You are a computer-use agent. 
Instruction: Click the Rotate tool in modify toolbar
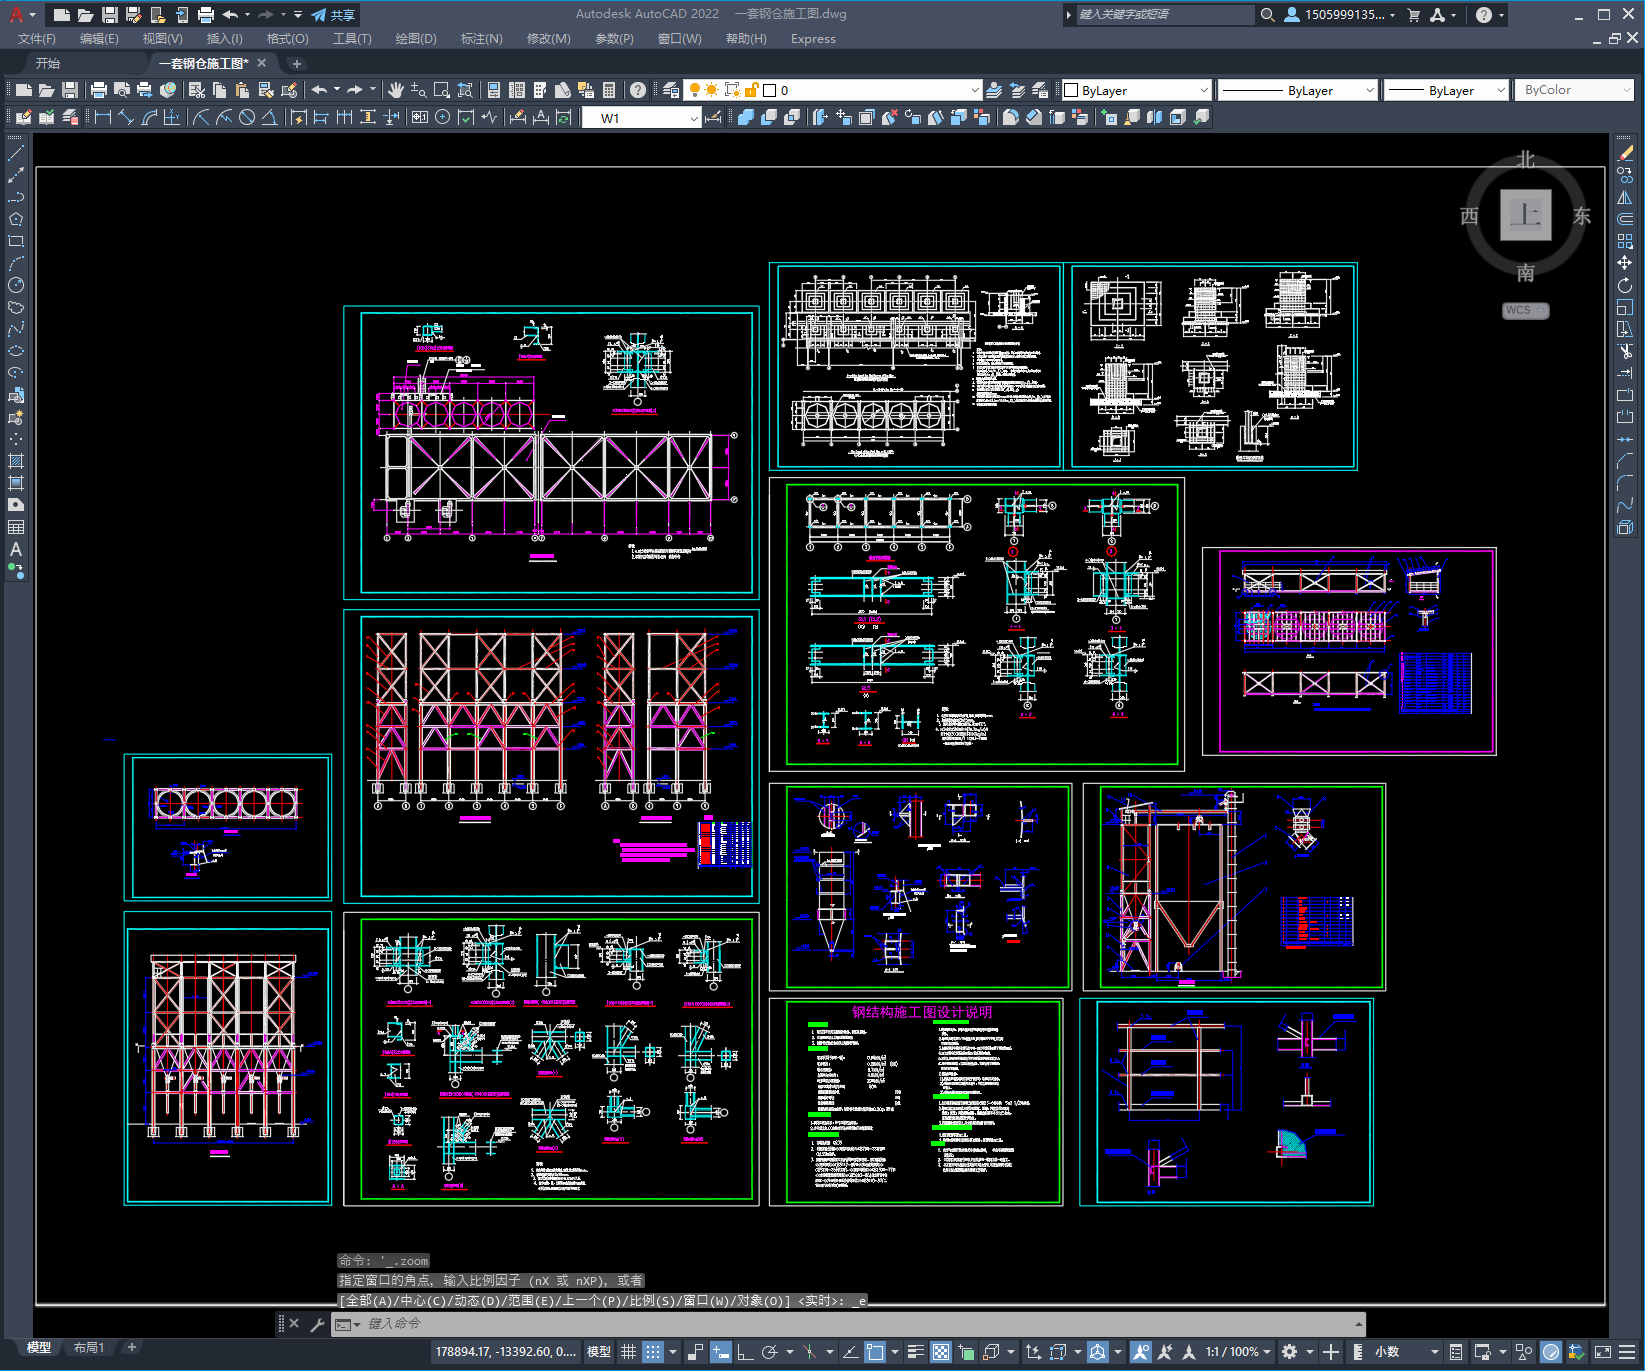(x=1625, y=285)
